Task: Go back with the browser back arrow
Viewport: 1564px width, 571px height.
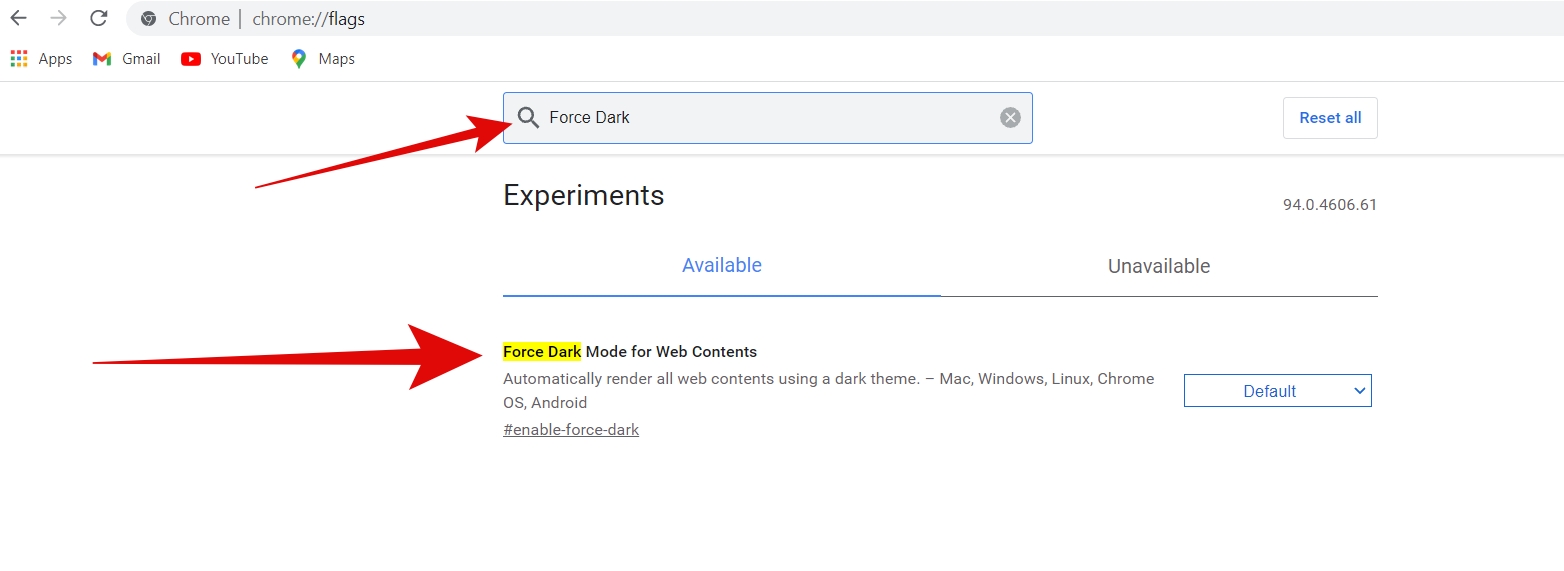Action: 19,18
